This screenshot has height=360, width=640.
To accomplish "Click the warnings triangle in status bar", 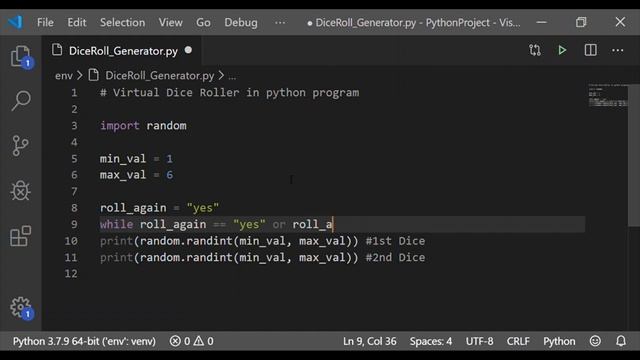I will 203,341.
